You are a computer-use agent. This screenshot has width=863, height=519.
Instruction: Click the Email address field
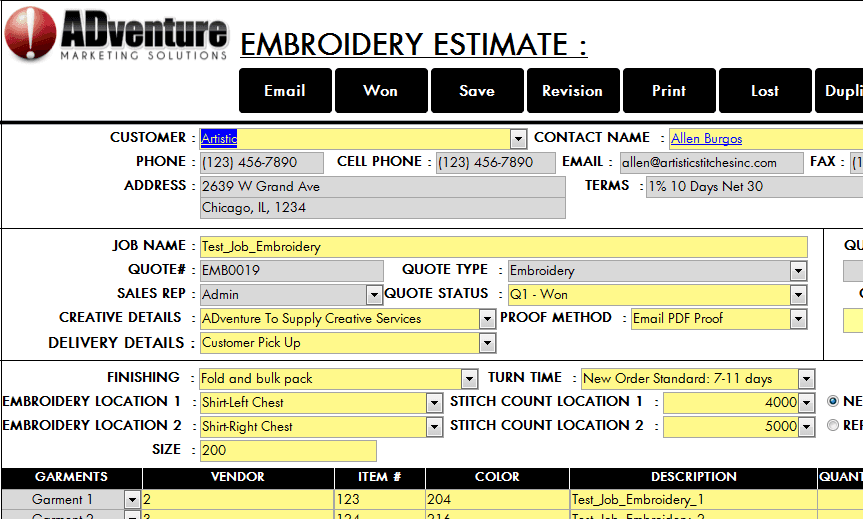(x=711, y=162)
